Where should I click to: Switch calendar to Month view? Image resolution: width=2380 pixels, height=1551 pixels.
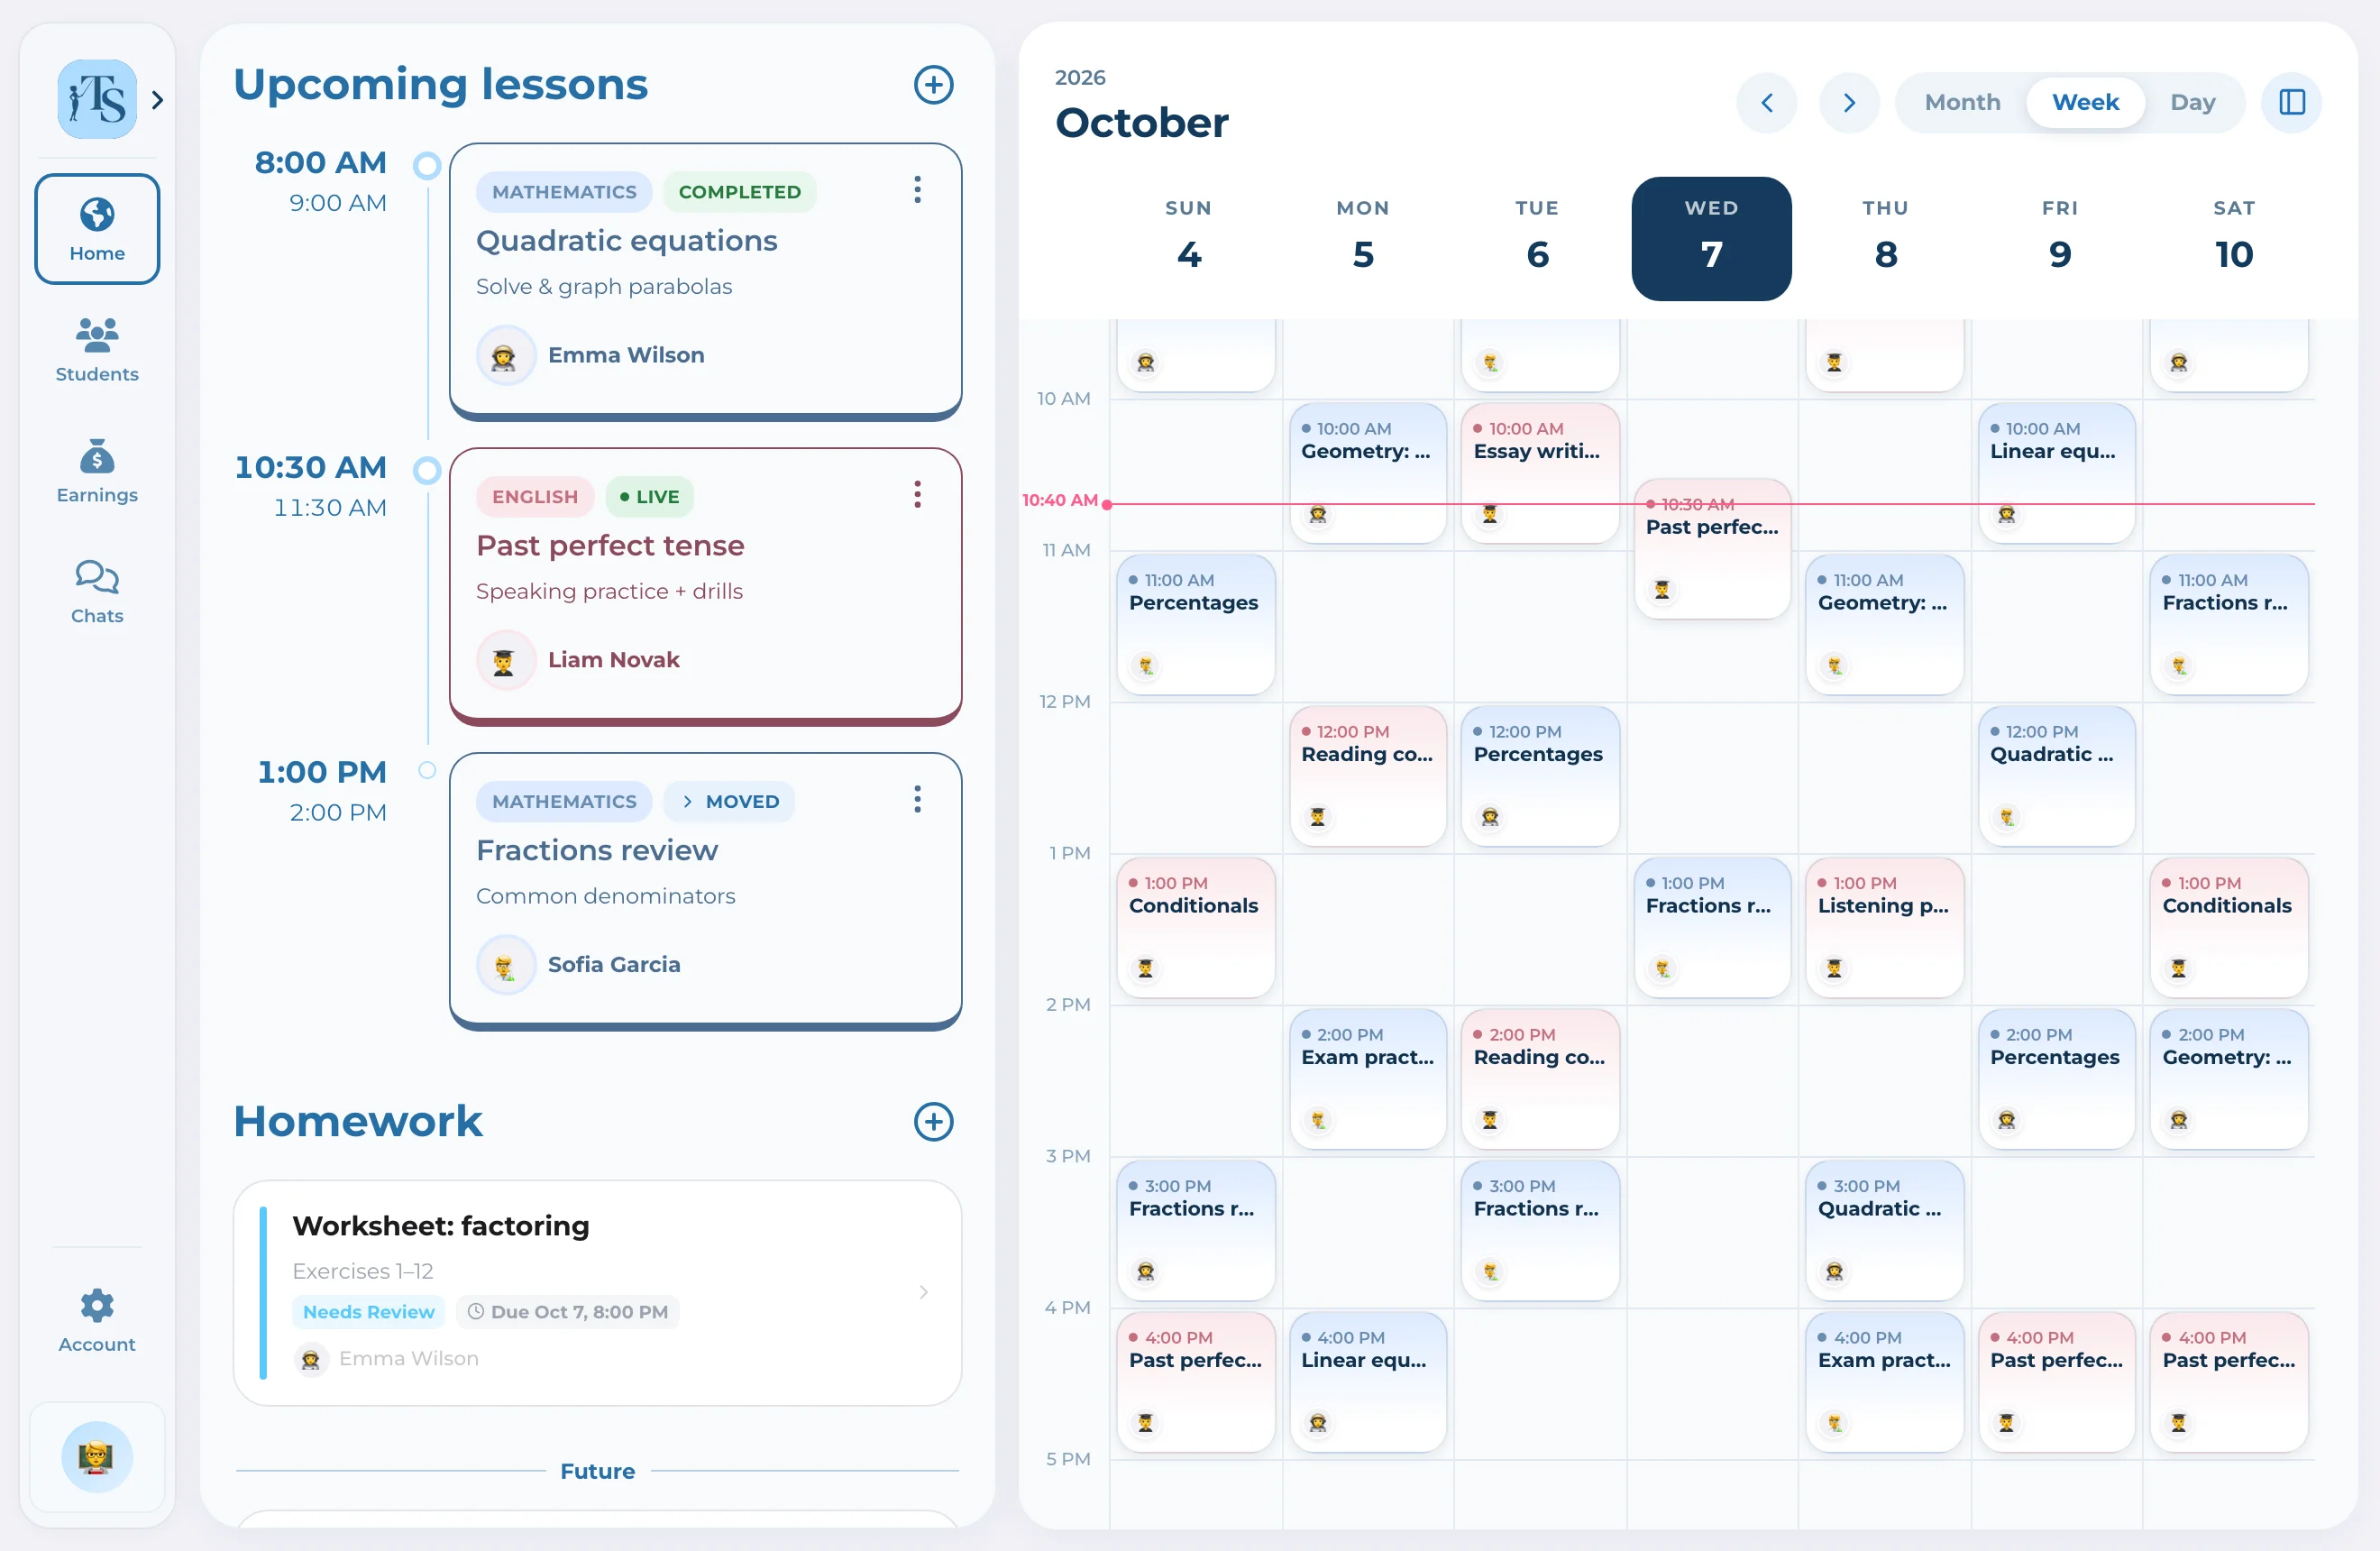(1962, 102)
